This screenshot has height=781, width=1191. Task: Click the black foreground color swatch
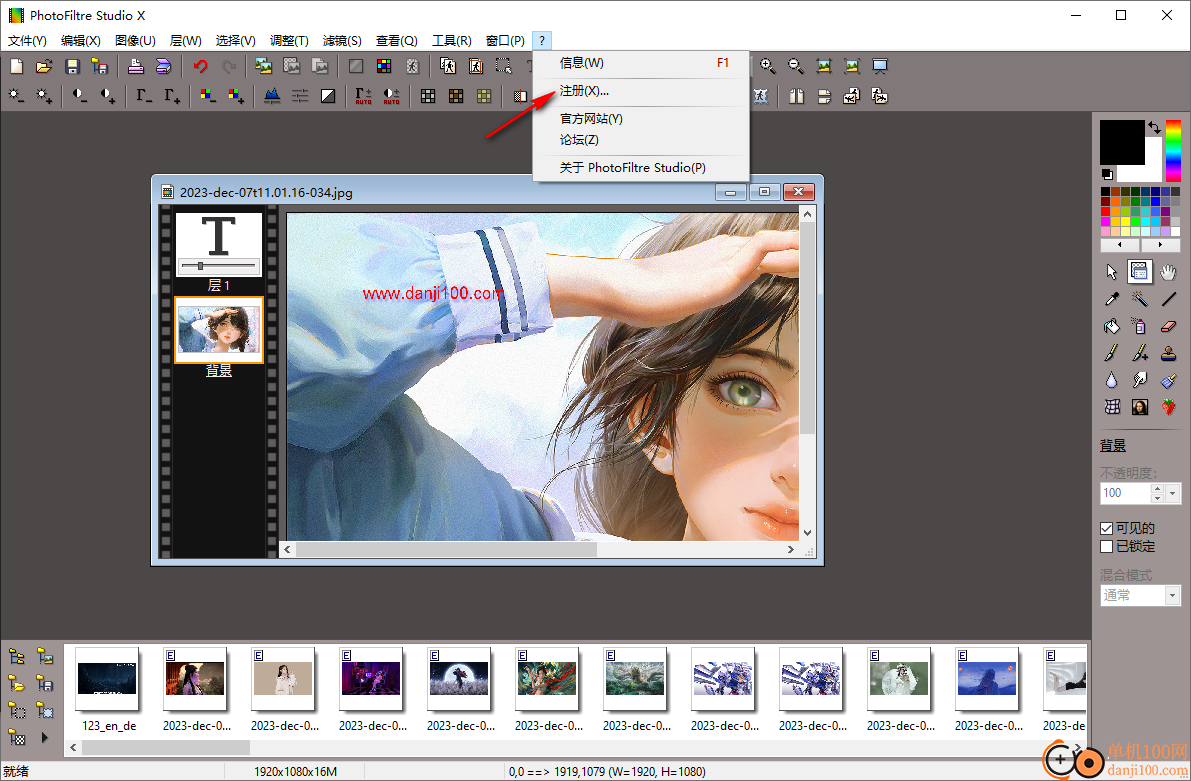click(x=1122, y=141)
